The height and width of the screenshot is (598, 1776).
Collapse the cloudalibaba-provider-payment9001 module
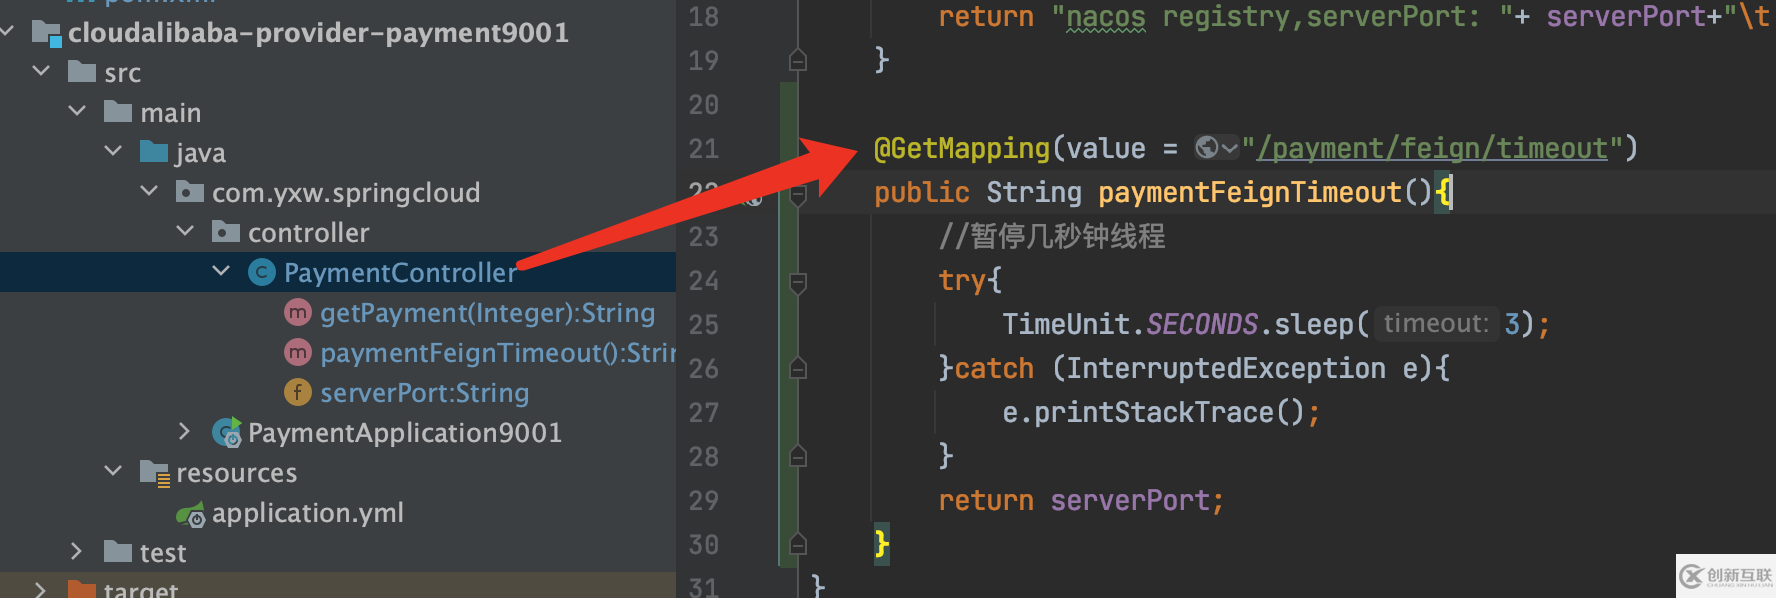(8, 32)
